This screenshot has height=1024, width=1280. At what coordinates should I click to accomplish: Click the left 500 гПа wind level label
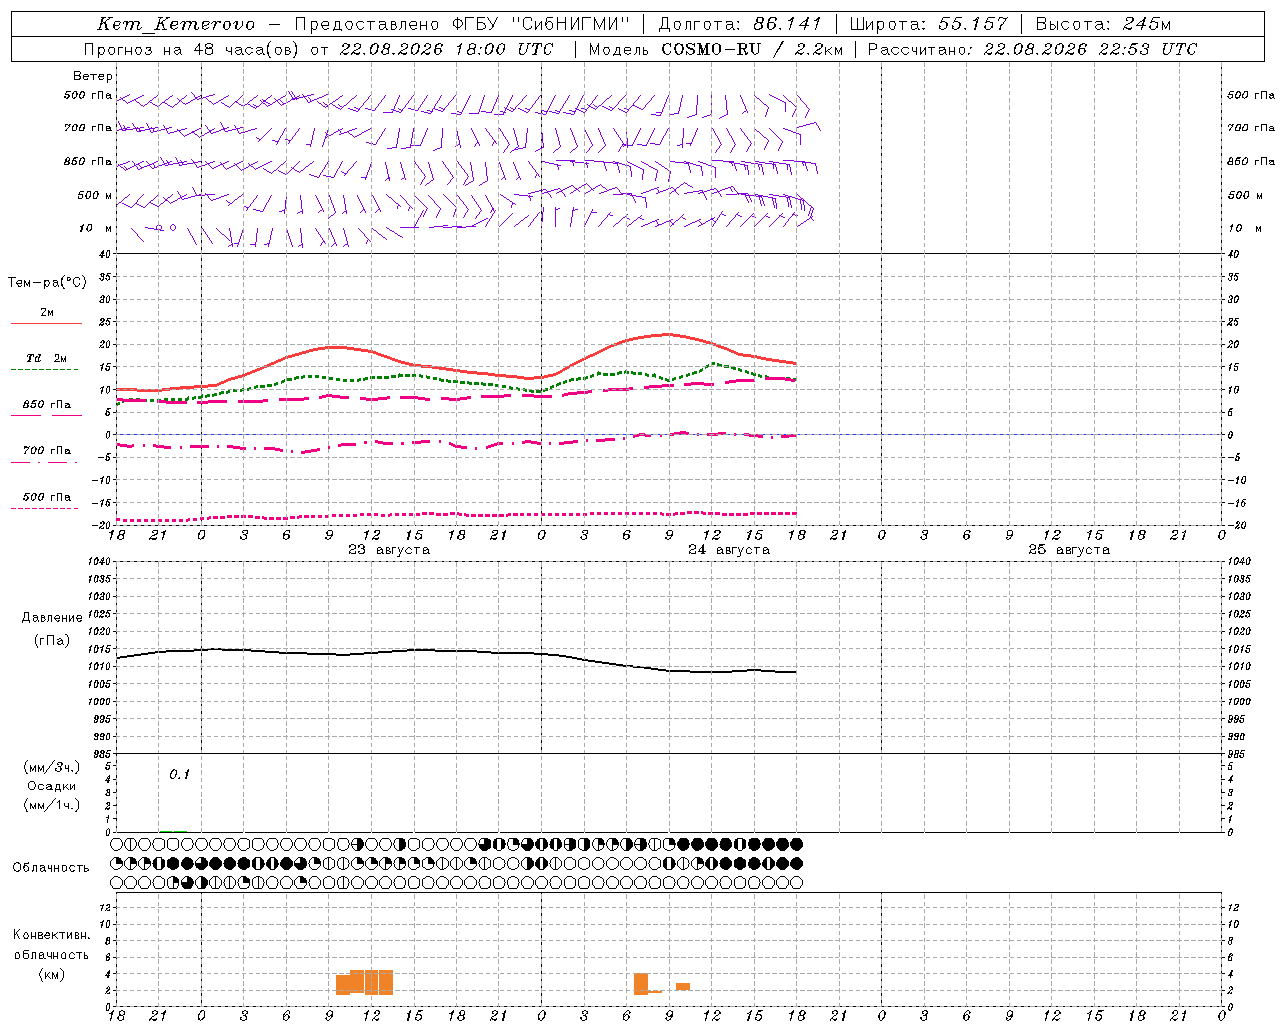tap(88, 95)
